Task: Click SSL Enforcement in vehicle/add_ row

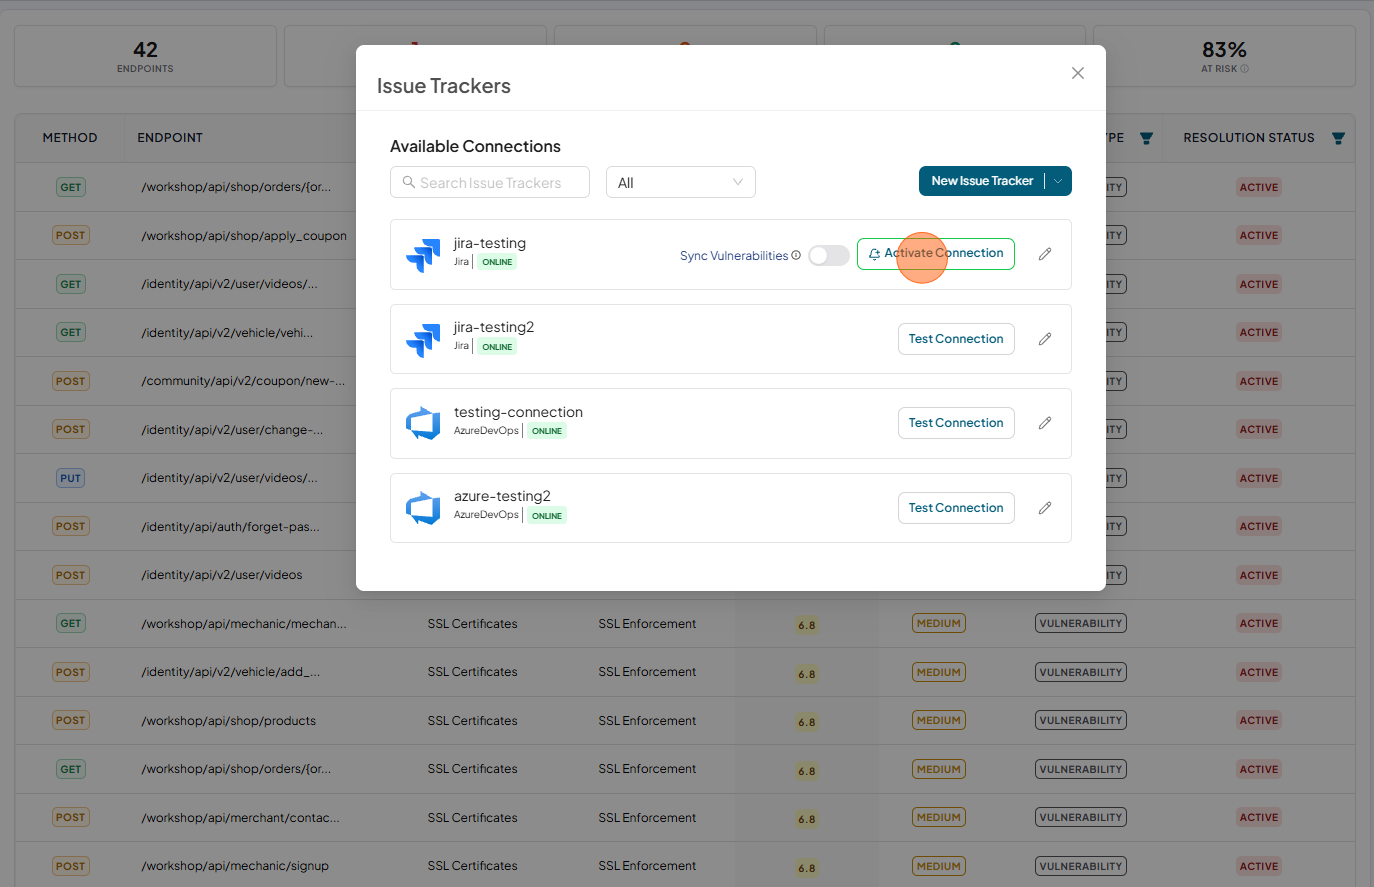Action: tap(647, 672)
